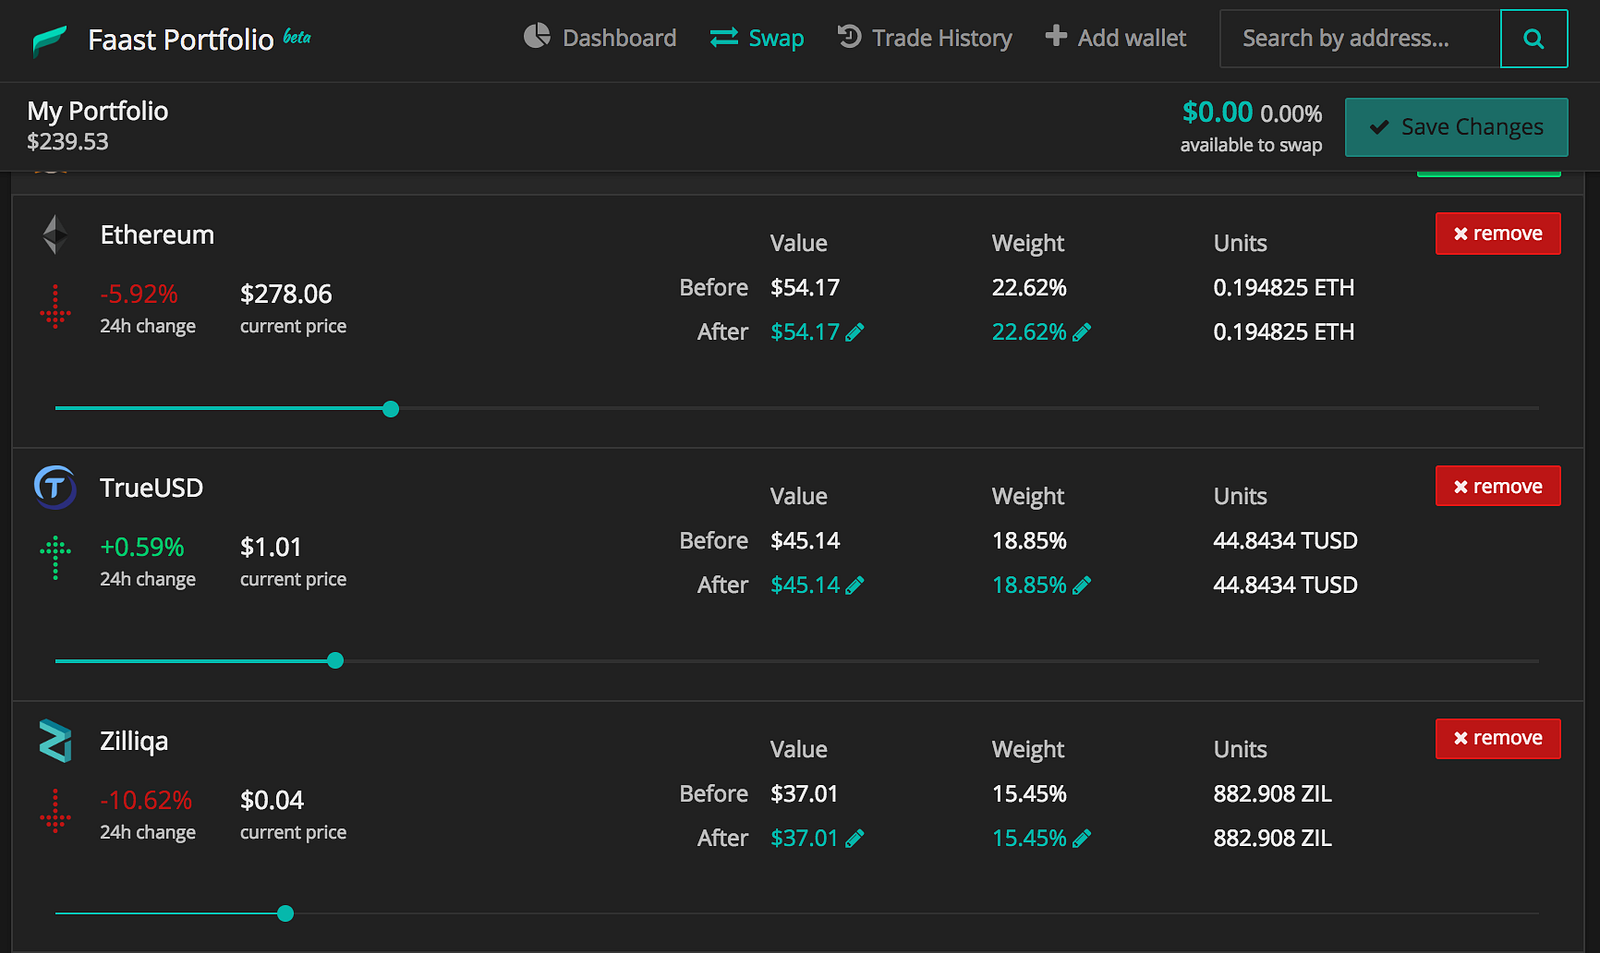Edit Zilliqa after-weight pencil icon
1600x953 pixels.
pos(1082,838)
